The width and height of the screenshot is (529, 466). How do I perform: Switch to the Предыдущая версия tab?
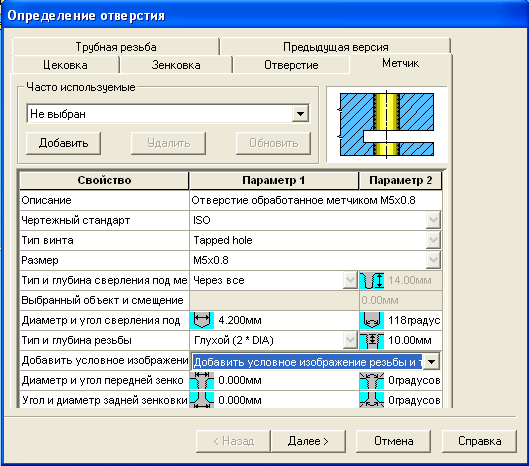click(336, 47)
